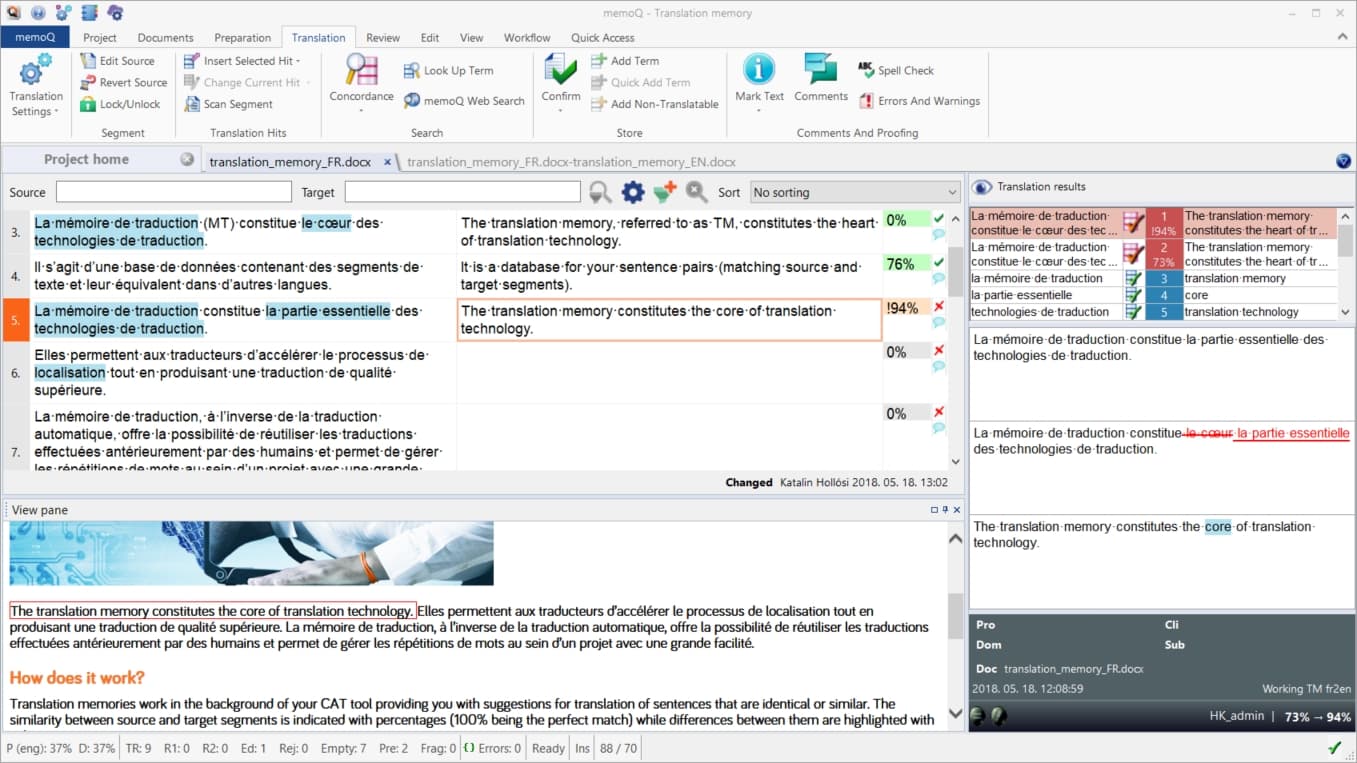Open Translation Settings in the ribbon
The width and height of the screenshot is (1357, 763).
[36, 86]
